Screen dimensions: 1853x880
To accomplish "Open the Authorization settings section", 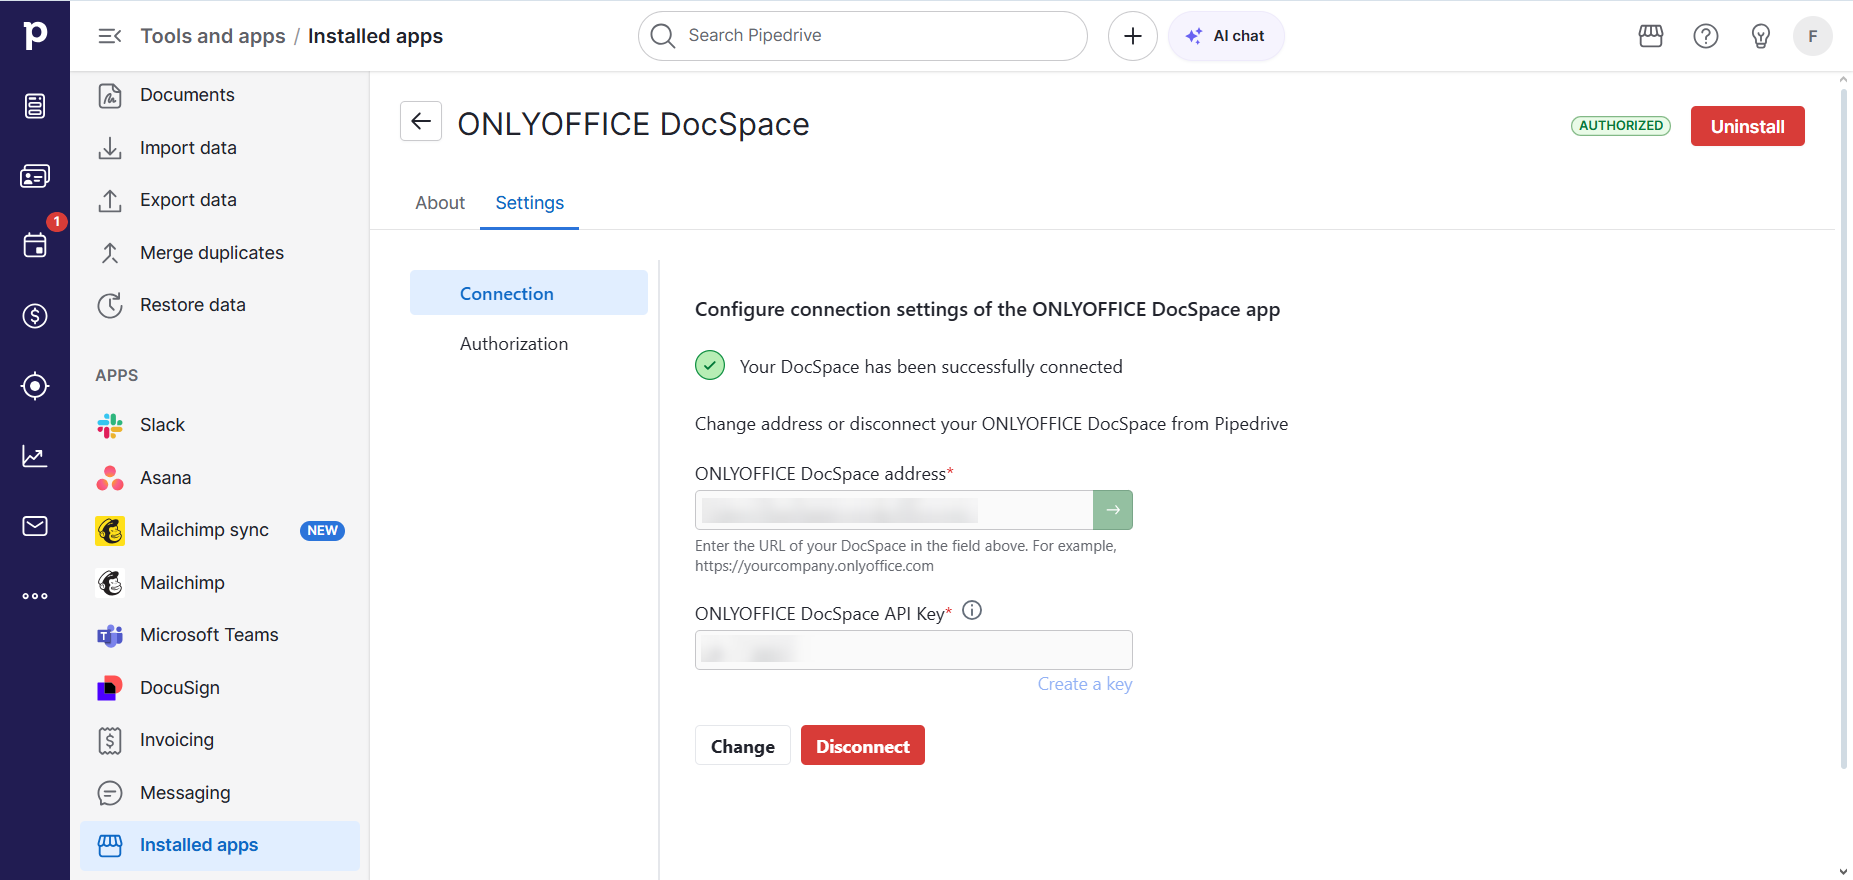I will [529, 344].
